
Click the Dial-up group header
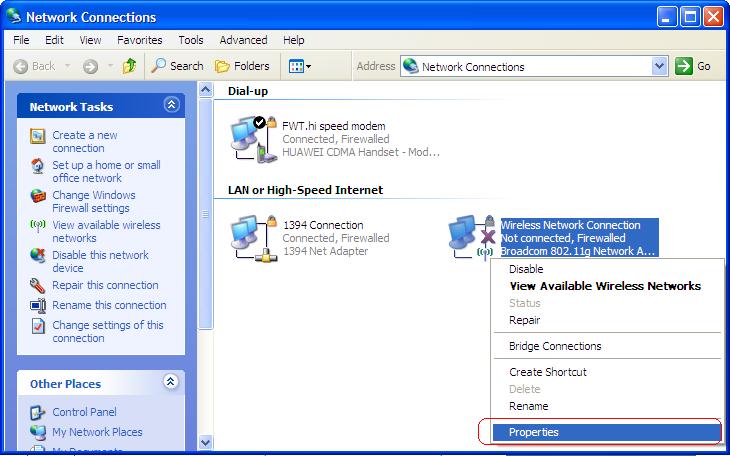(x=248, y=91)
